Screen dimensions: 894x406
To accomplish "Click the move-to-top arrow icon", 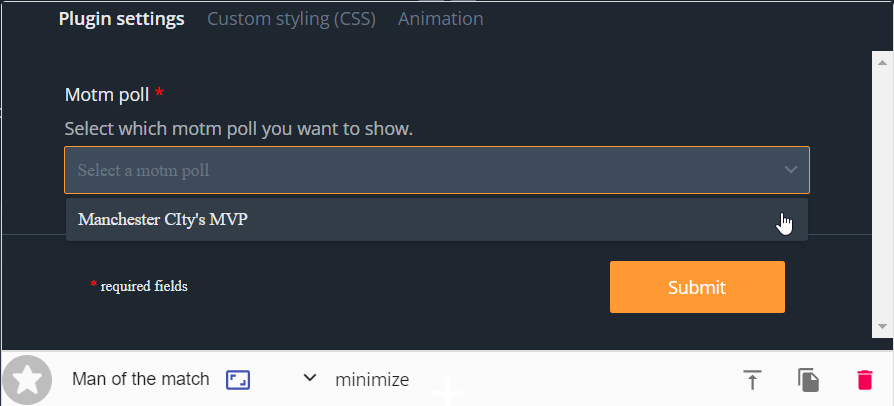I will [x=752, y=380].
